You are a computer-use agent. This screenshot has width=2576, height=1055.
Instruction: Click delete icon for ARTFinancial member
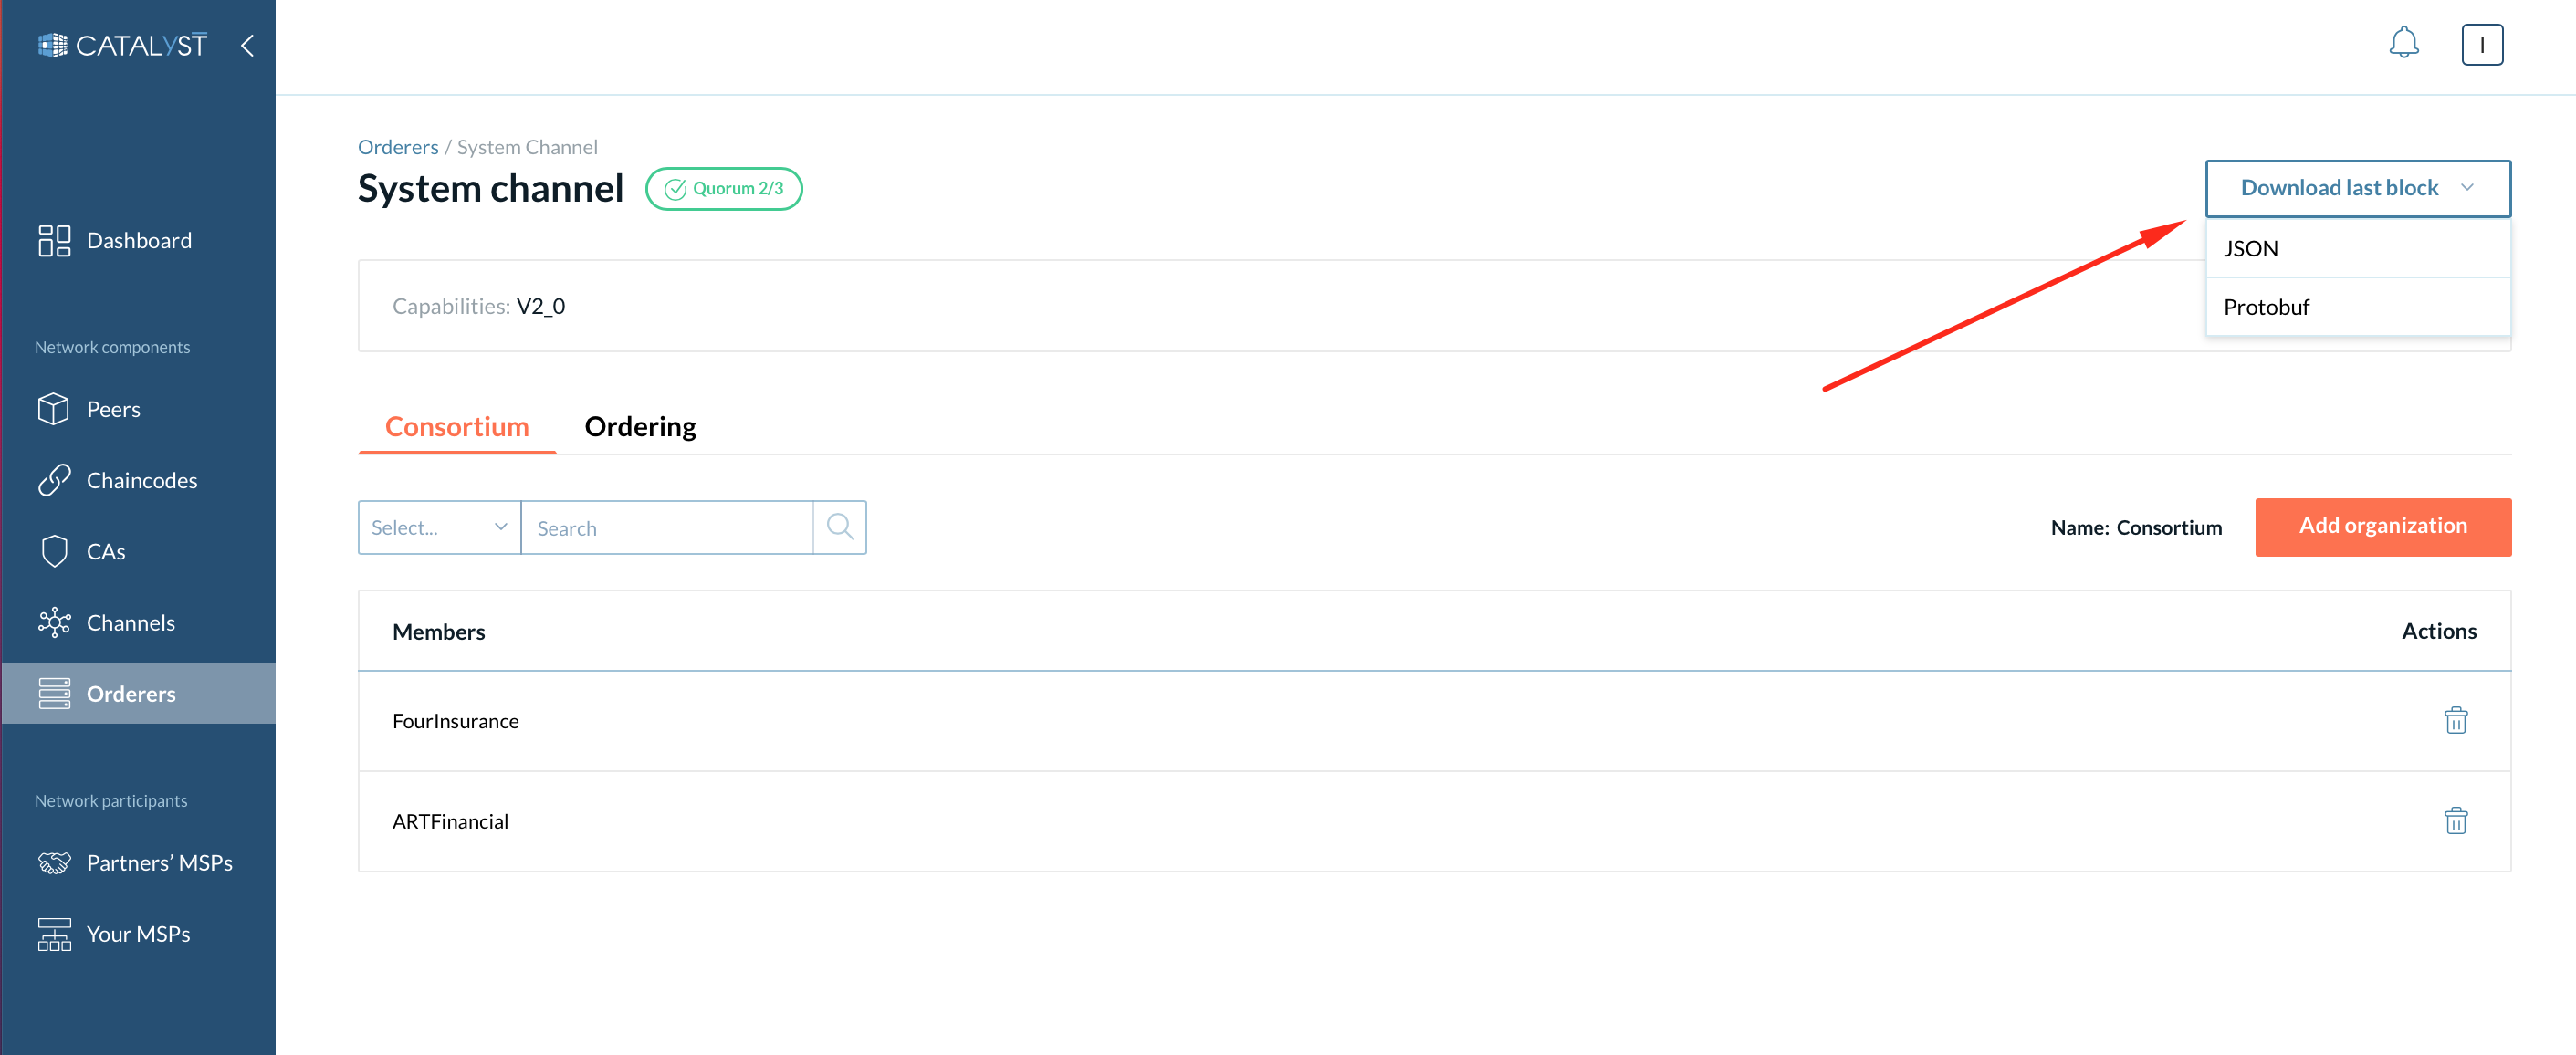click(x=2456, y=820)
